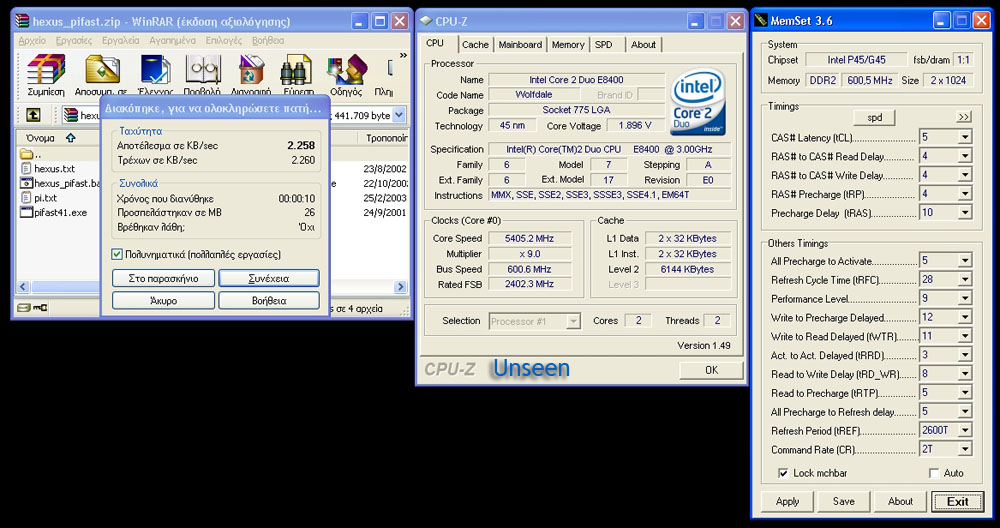
Task: Open the Αγαπημένα menu in WinRAR
Action: (x=172, y=40)
